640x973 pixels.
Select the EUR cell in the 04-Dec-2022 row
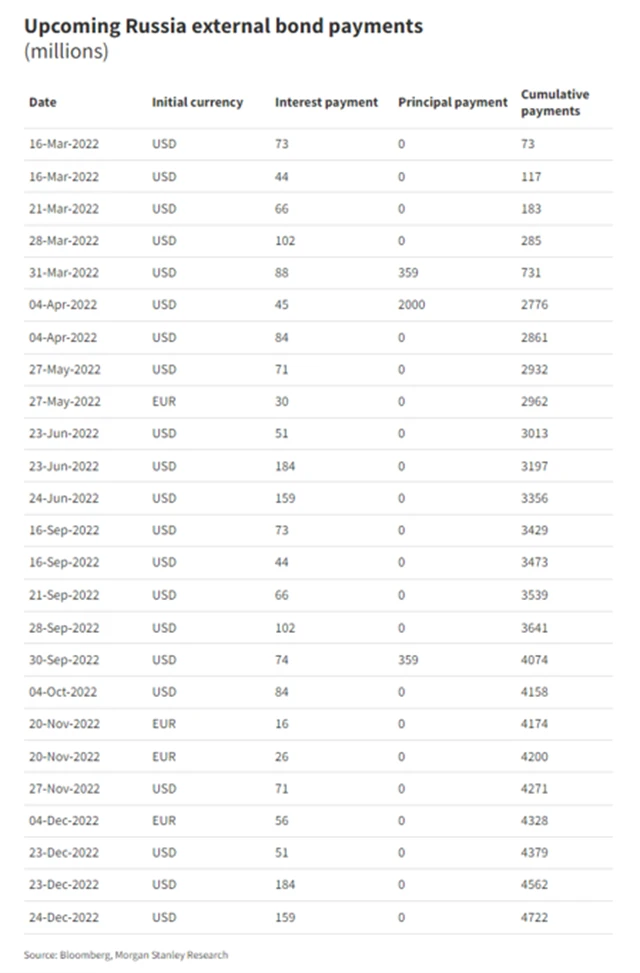point(164,821)
